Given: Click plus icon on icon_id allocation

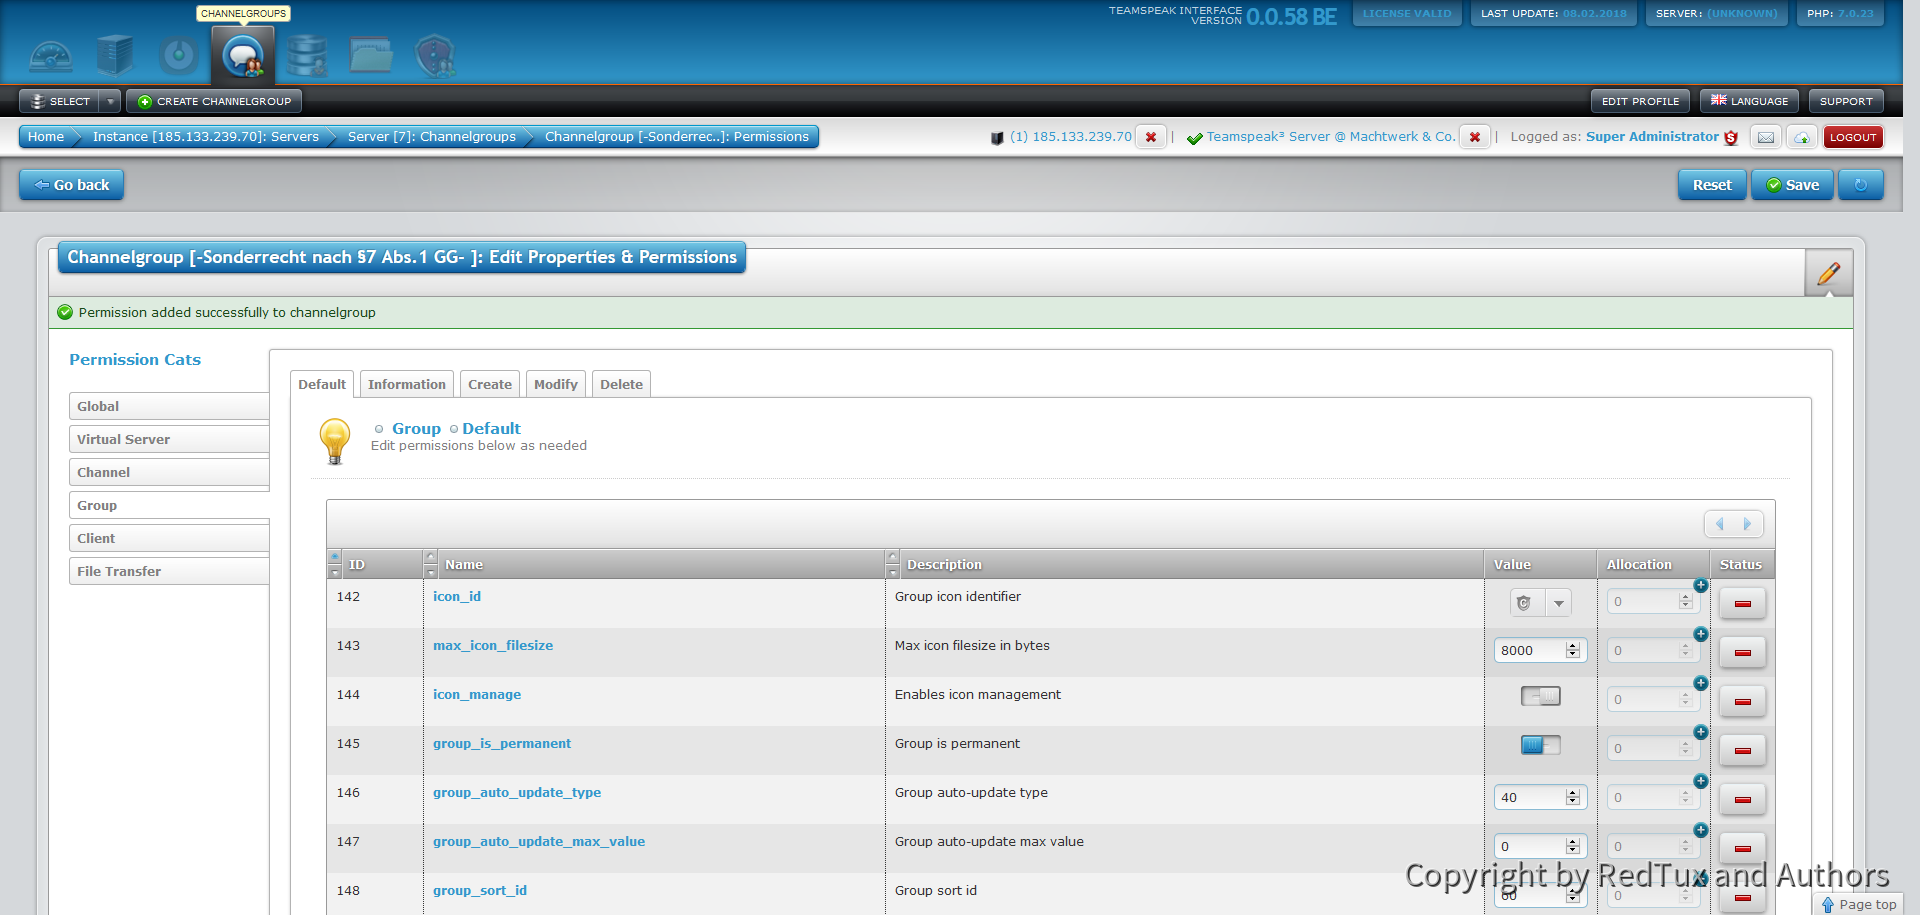Looking at the screenshot, I should point(1700,585).
